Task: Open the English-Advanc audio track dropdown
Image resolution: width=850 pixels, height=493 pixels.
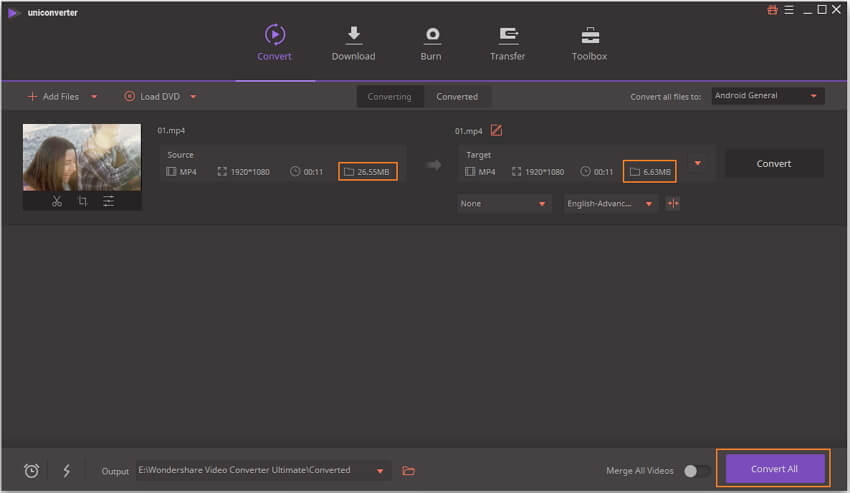Action: pyautogui.click(x=610, y=203)
